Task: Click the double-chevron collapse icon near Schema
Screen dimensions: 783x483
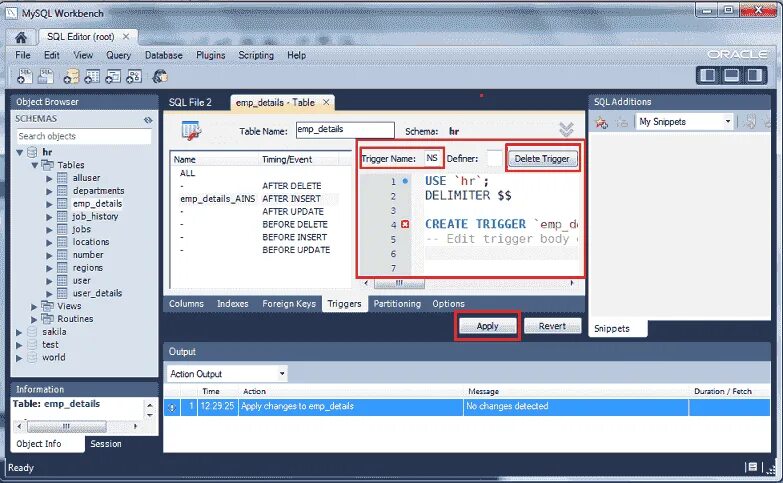Action: (566, 129)
